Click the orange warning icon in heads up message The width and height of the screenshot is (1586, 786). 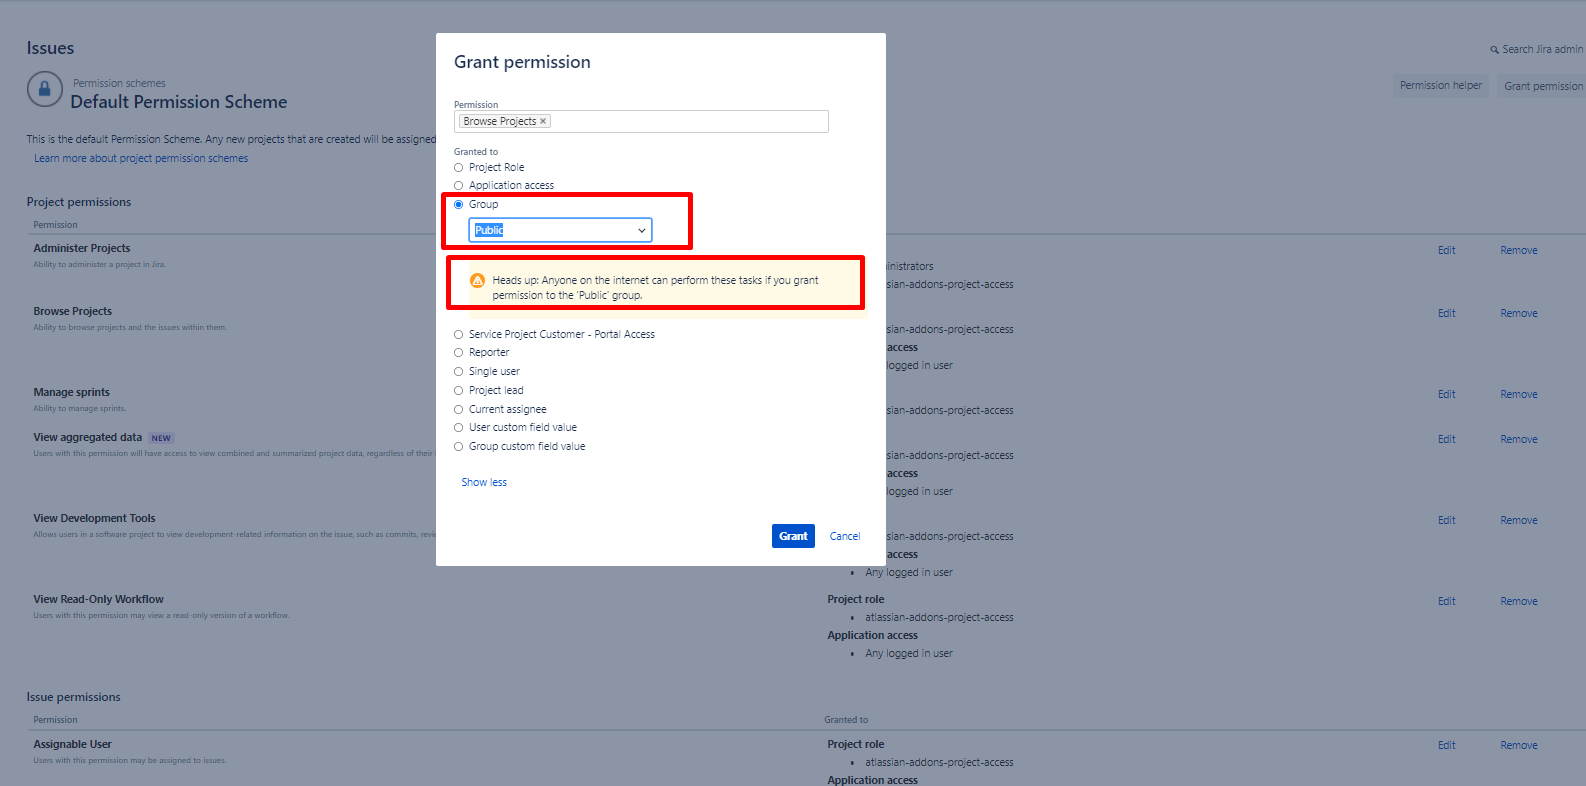coord(478,281)
